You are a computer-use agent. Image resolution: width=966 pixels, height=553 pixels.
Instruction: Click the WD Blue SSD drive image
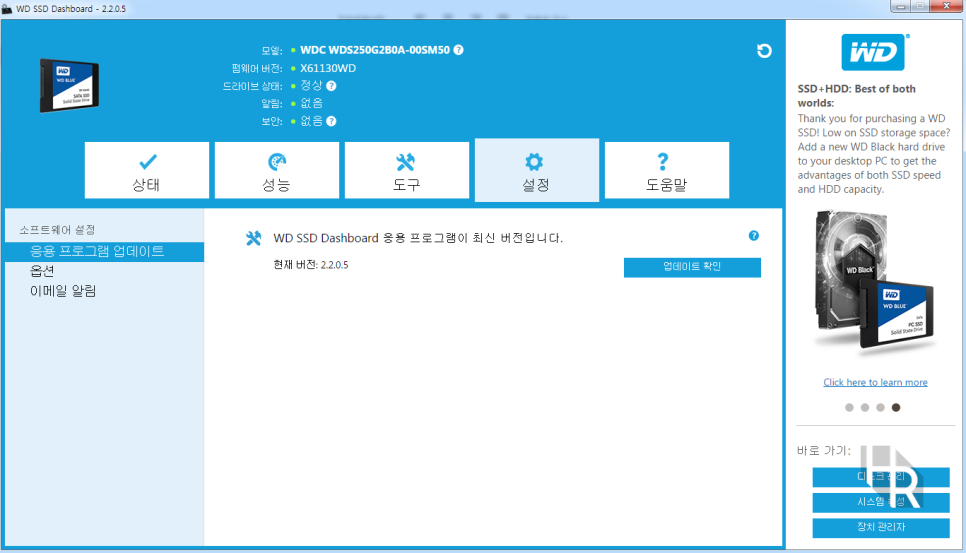(69, 86)
